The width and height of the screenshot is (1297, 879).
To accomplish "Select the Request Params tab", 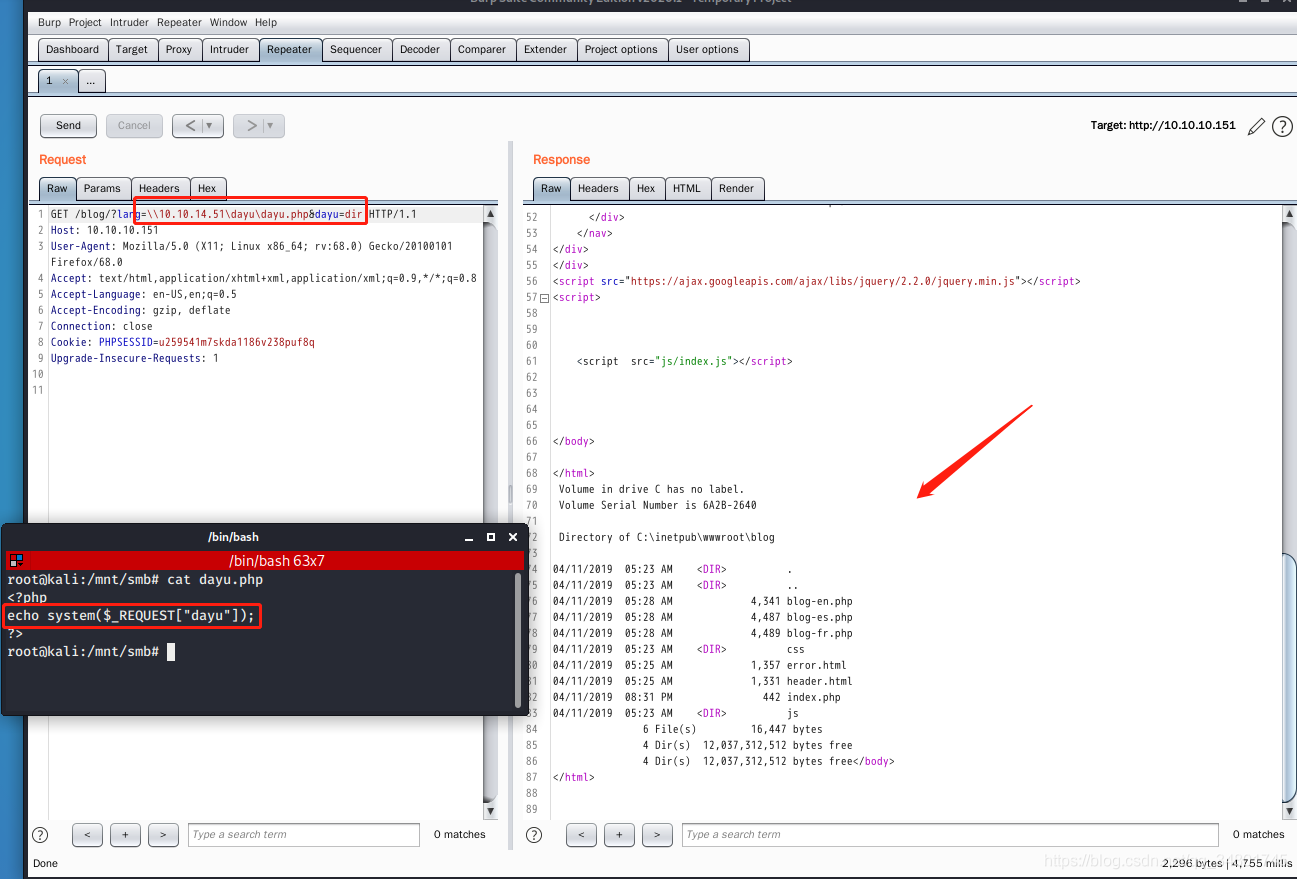I will 102,188.
